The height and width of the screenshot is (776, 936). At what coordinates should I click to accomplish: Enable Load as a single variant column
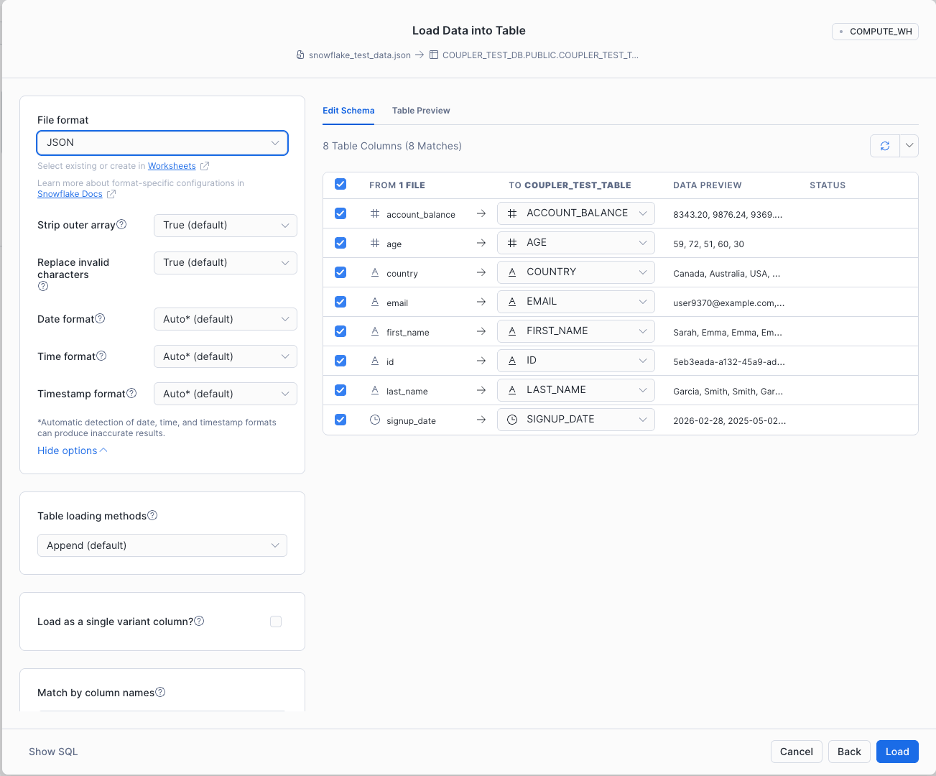276,621
